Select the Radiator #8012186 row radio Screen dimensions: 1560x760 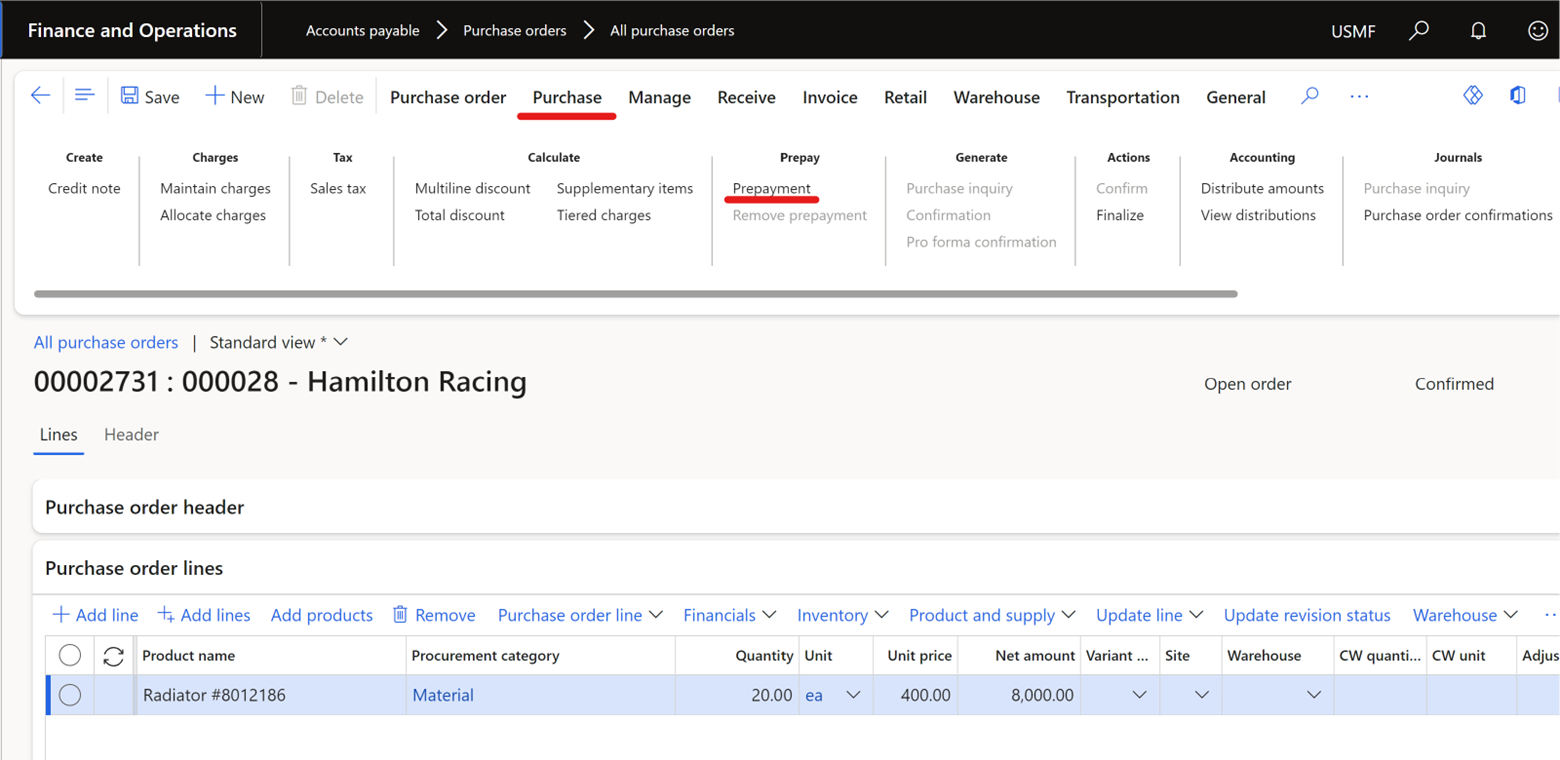pyautogui.click(x=70, y=695)
